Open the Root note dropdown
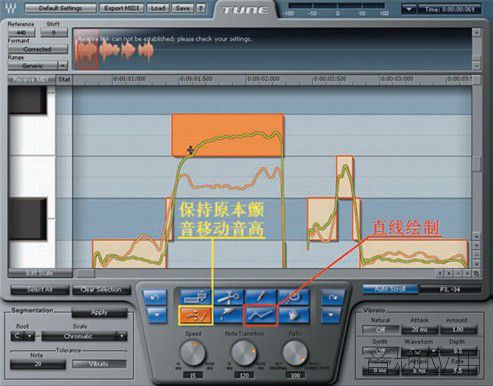The image size is (493, 386). 23,336
